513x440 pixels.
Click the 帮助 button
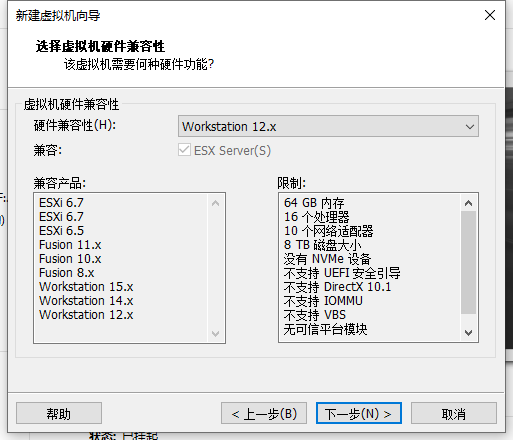59,413
